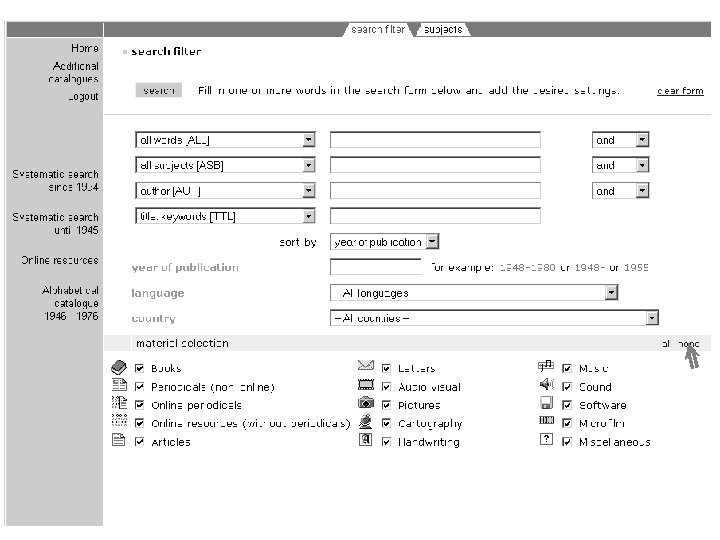Toggle the Pictures checkbox
720x540 pixels.
click(x=386, y=405)
